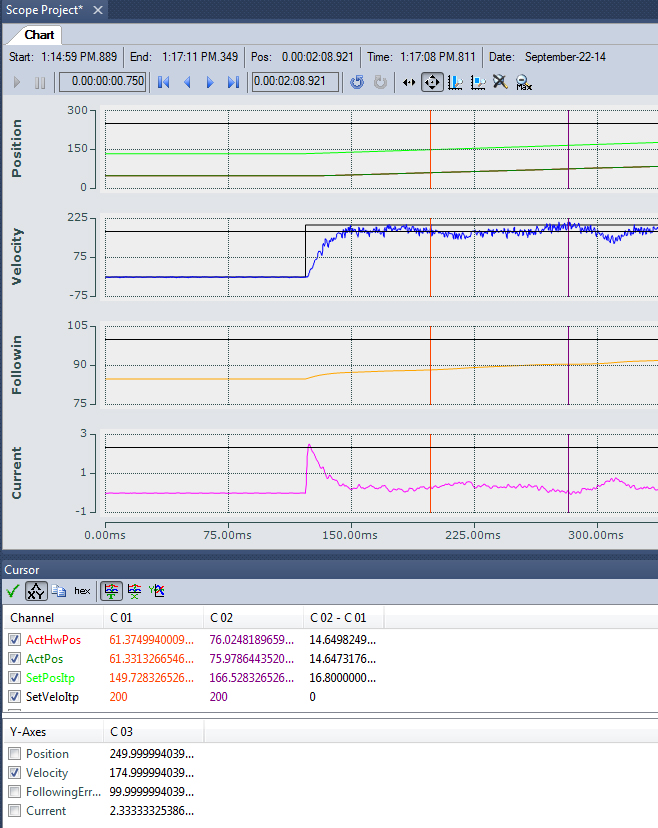Step forward with right blue arrow
Viewport: 658px width, 828px height.
[210, 82]
